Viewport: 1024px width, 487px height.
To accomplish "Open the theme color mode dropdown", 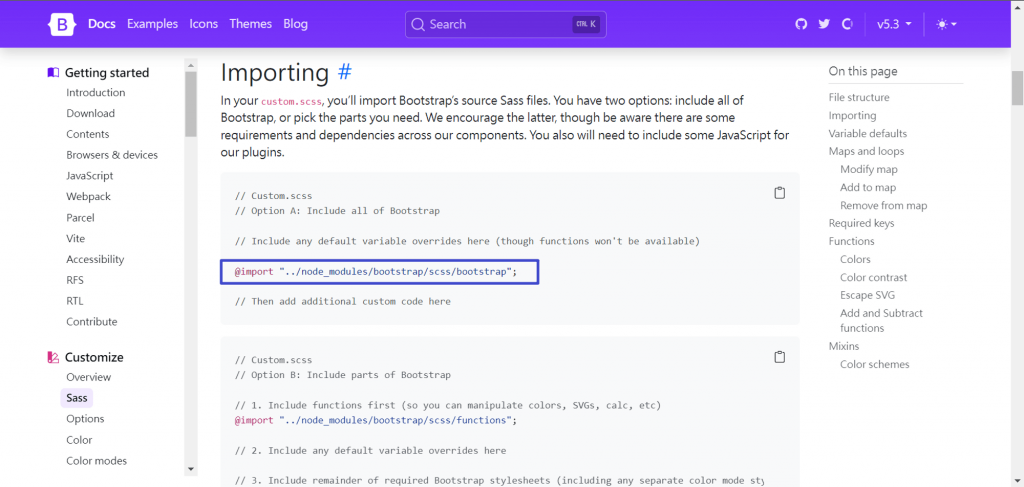I will (x=946, y=24).
